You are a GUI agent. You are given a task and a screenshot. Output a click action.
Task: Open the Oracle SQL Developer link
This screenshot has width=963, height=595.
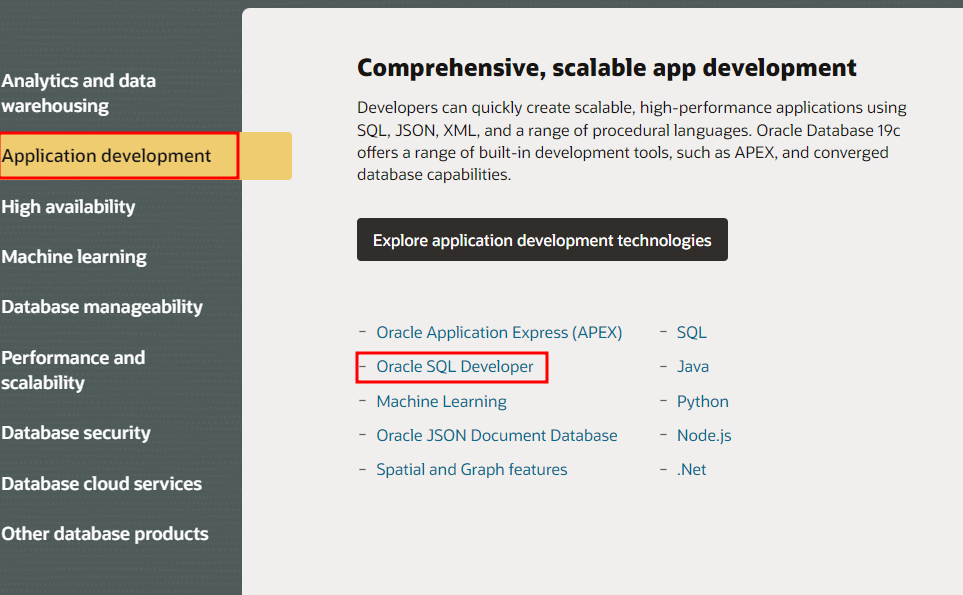tap(454, 367)
